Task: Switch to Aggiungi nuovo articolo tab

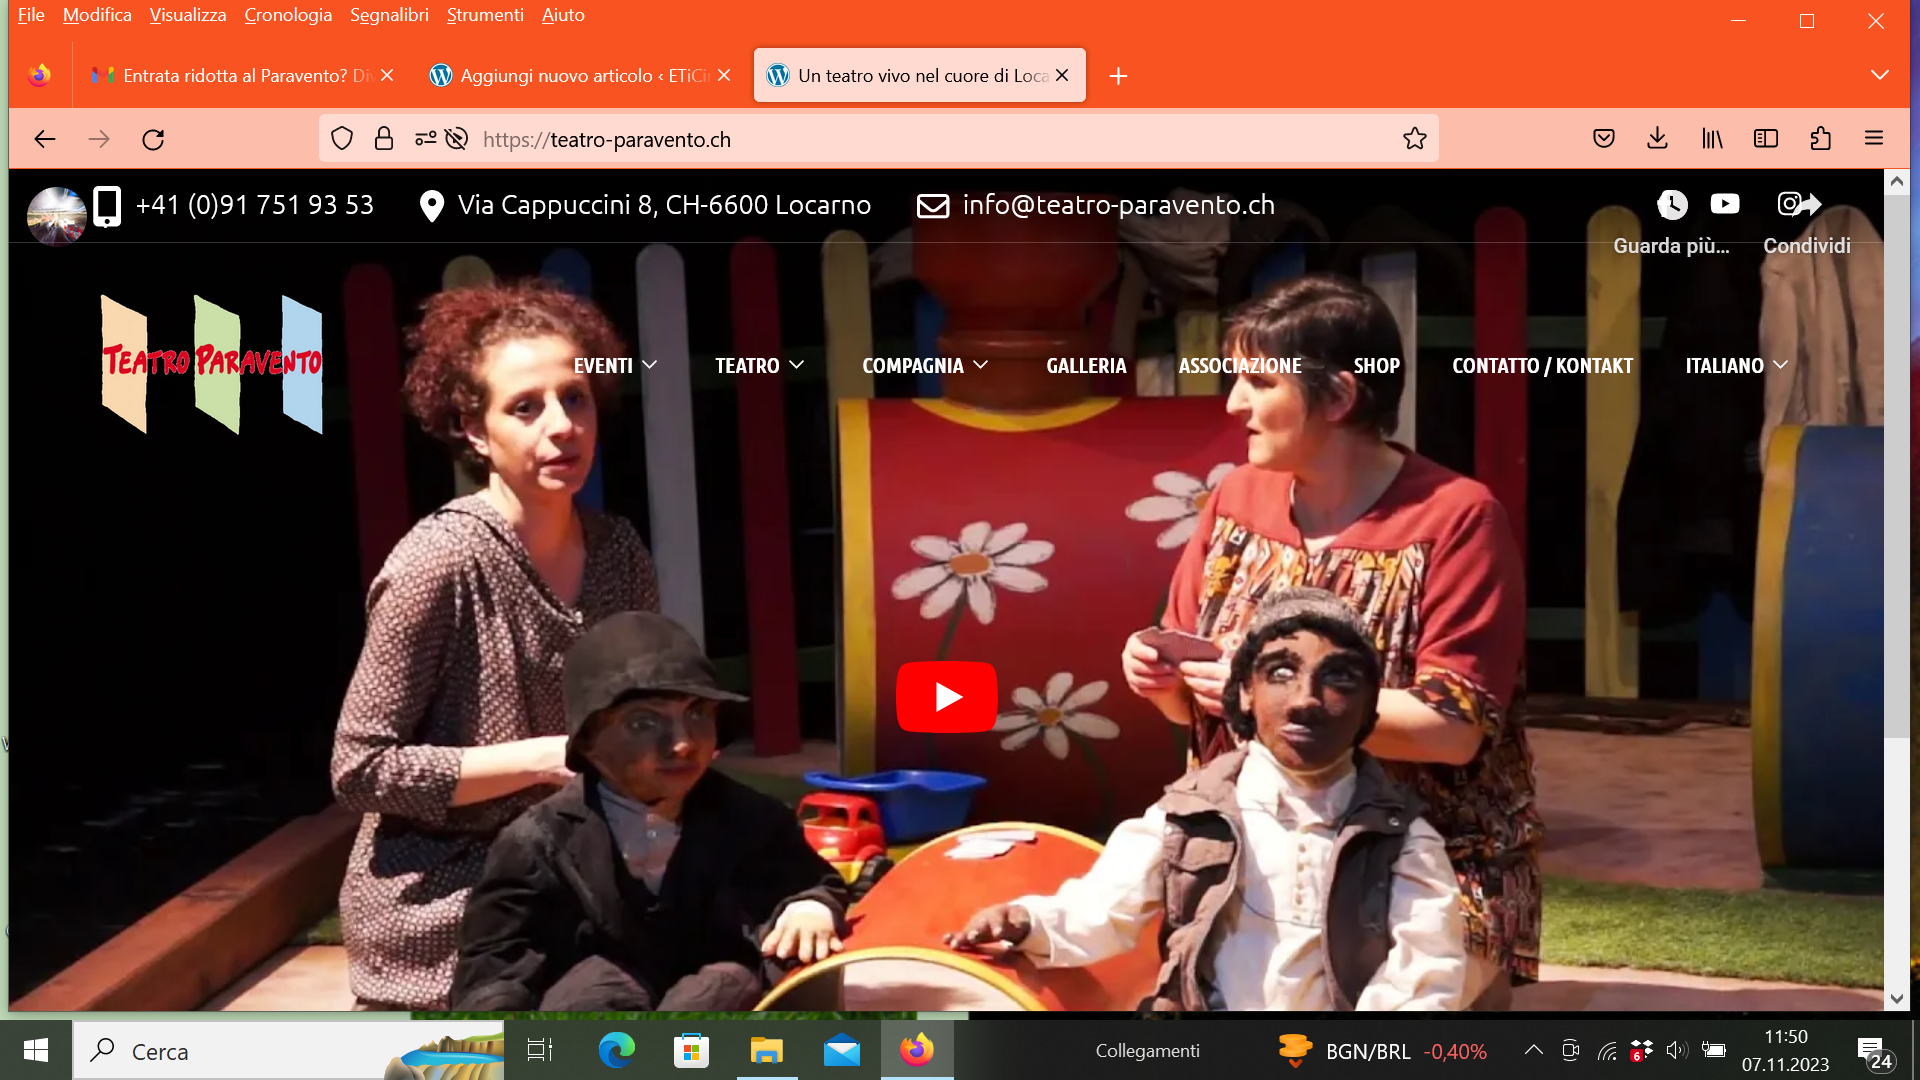Action: (570, 76)
